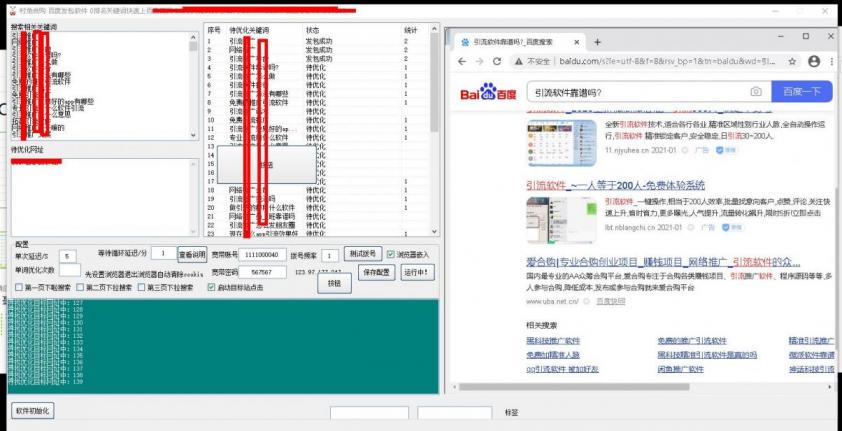This screenshot has width=842, height=431.
Task: Click the browser horizontal scrollbar thumb
Action: pyautogui.click(x=574, y=387)
